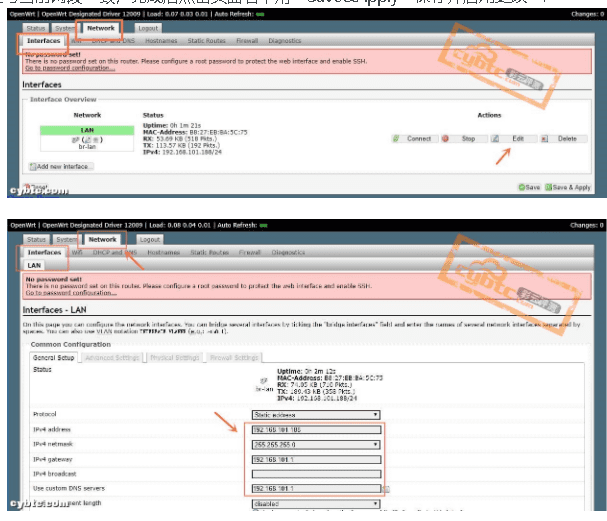Open the IPv4 netmask dropdown

[x=316, y=445]
